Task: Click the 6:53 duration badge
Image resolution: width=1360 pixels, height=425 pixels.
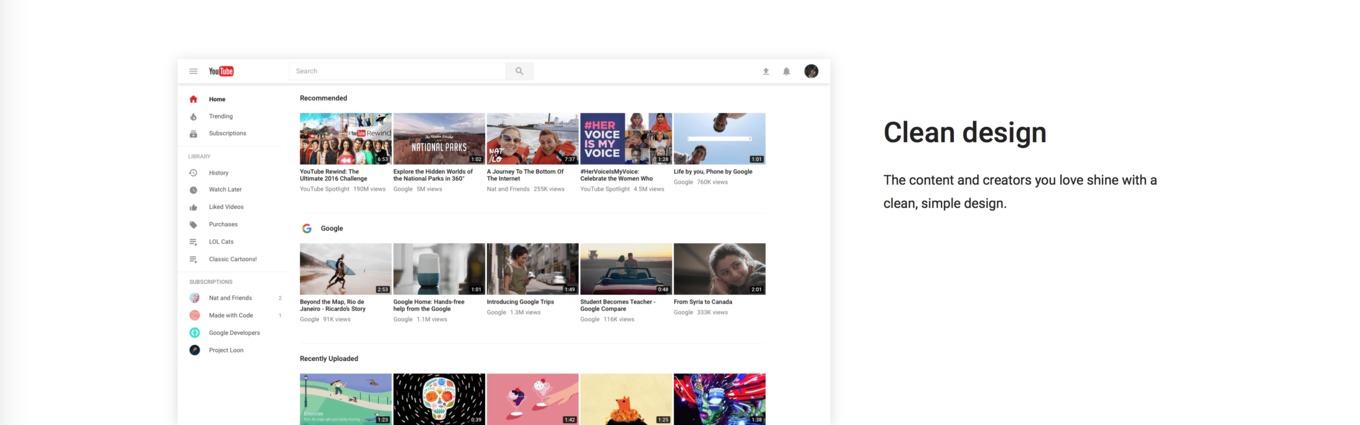Action: point(383,159)
